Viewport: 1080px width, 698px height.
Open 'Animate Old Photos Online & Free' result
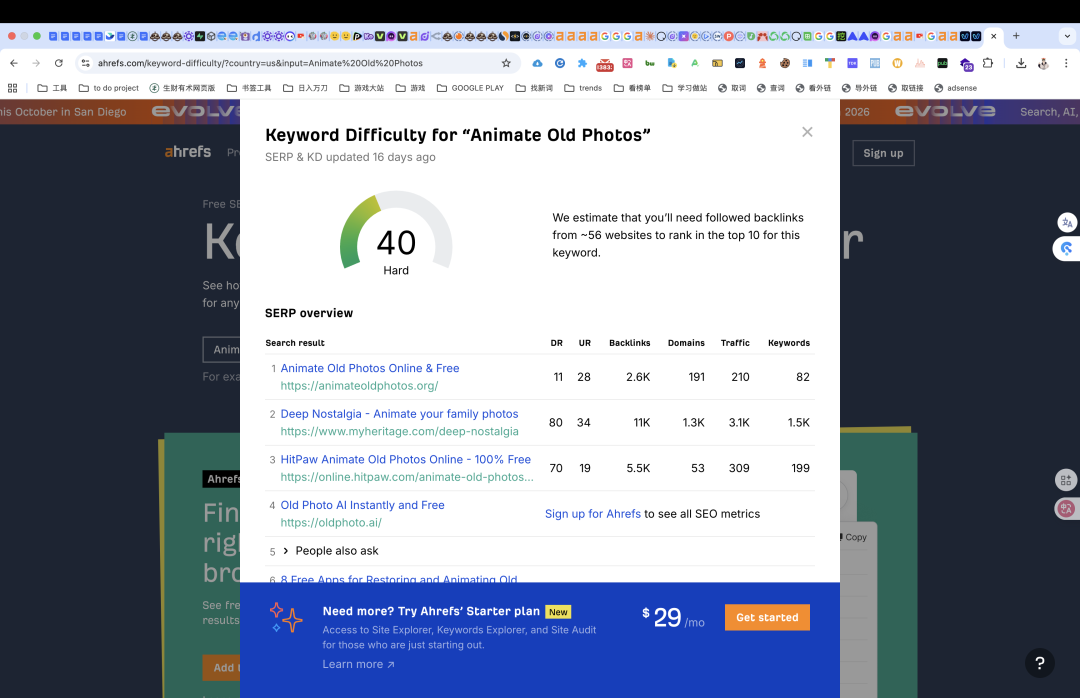[370, 368]
